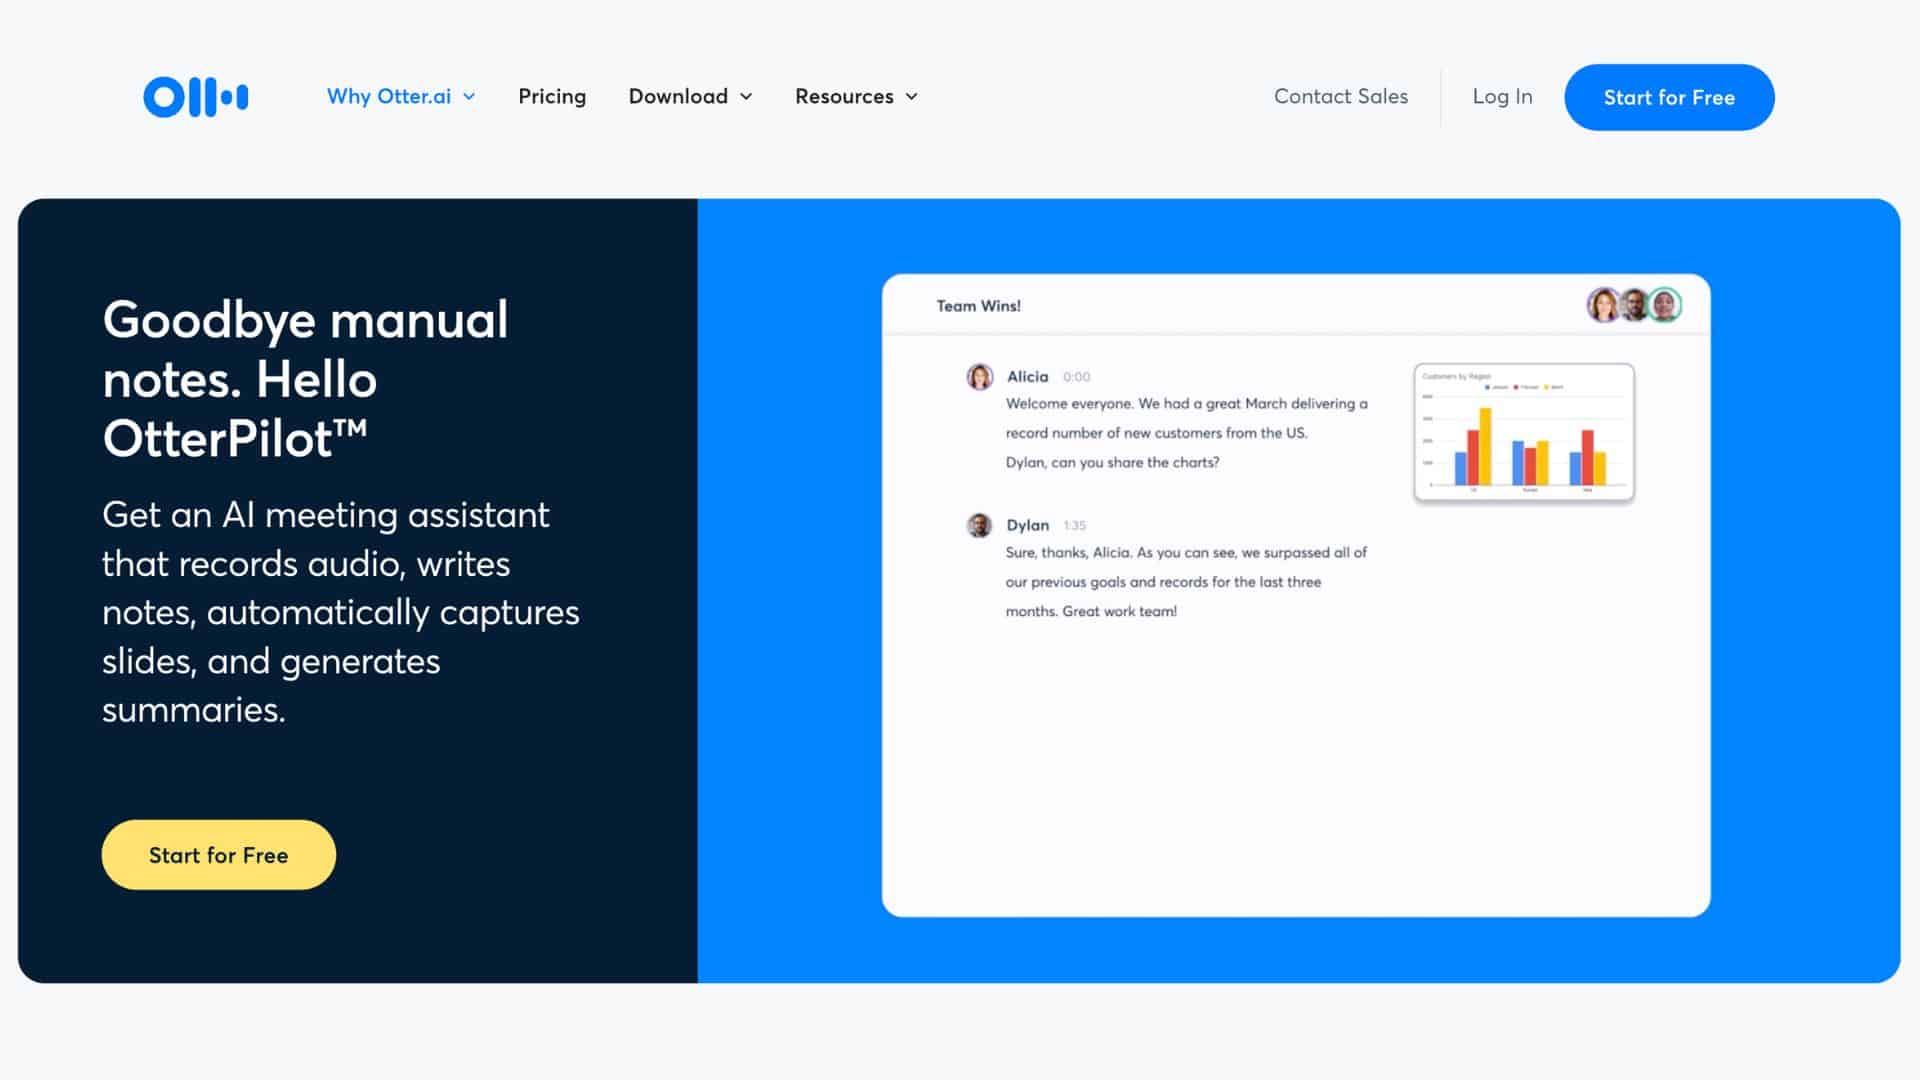This screenshot has width=1920, height=1080.
Task: Click 'months. Great work team!' transcript line
Action: click(1091, 611)
